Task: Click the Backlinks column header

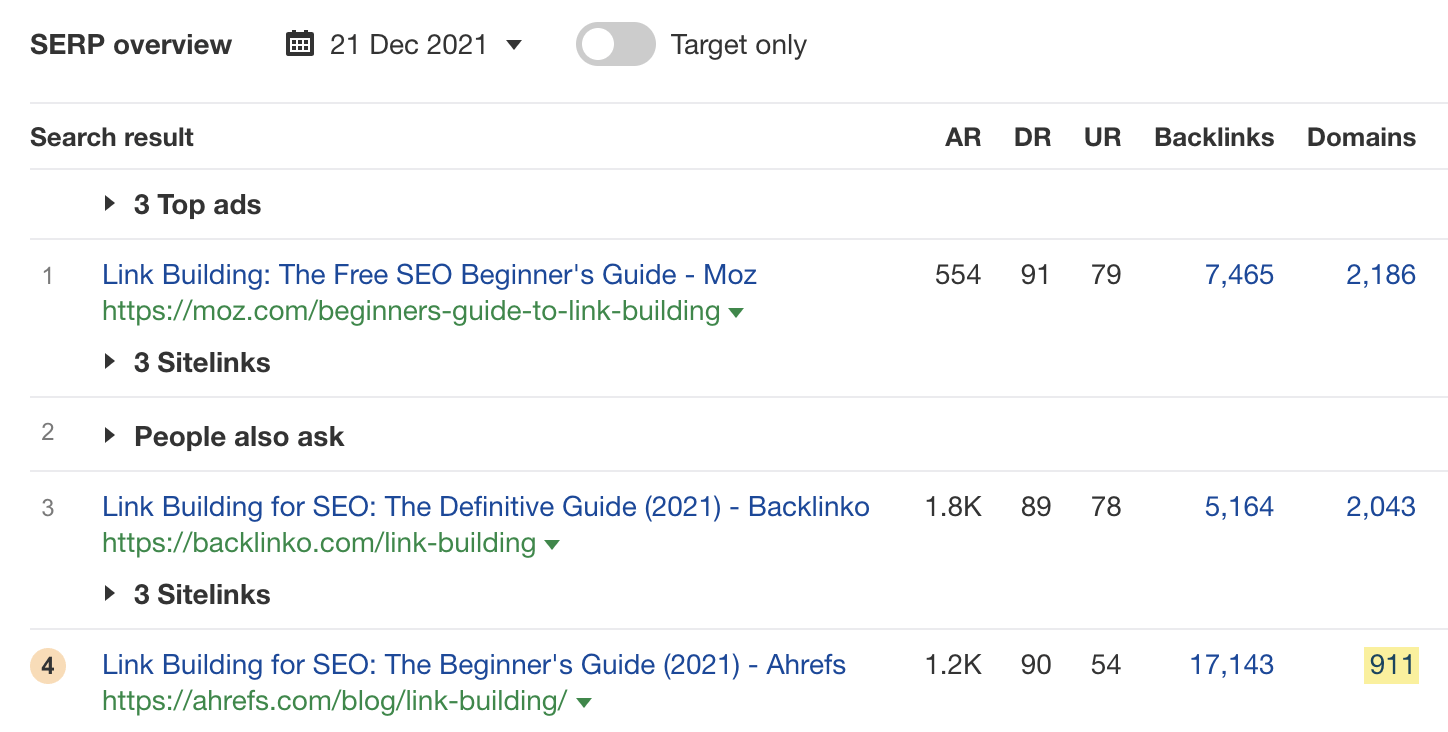Action: pyautogui.click(x=1214, y=137)
